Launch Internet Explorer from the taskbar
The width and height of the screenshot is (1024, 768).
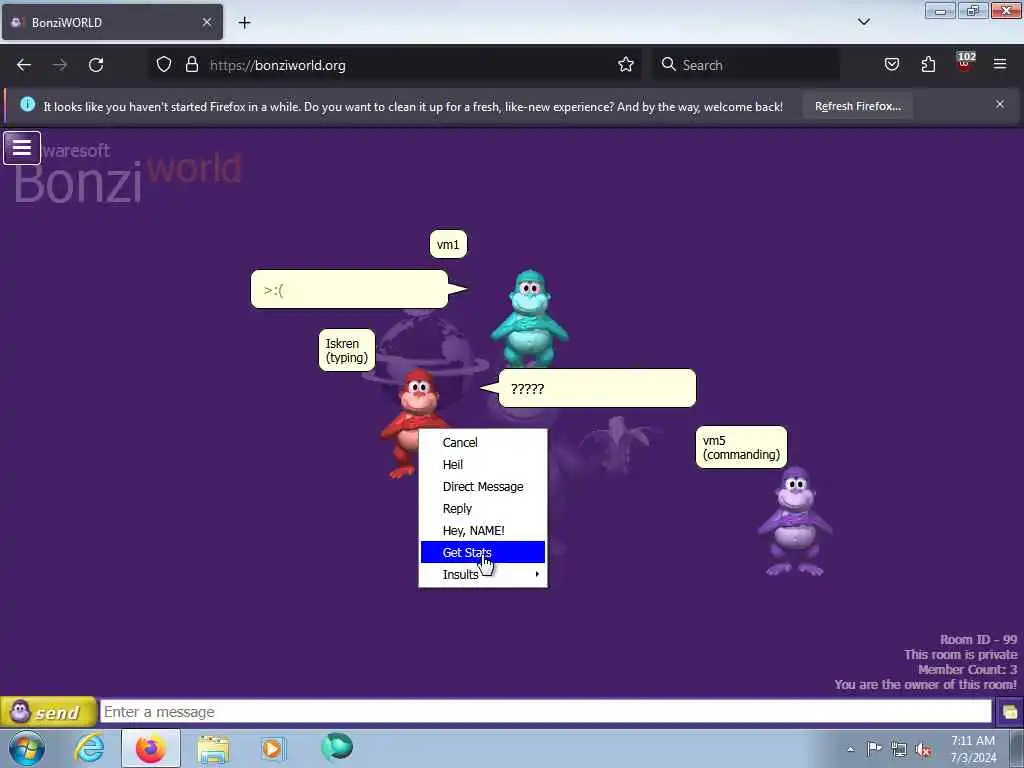tap(89, 748)
